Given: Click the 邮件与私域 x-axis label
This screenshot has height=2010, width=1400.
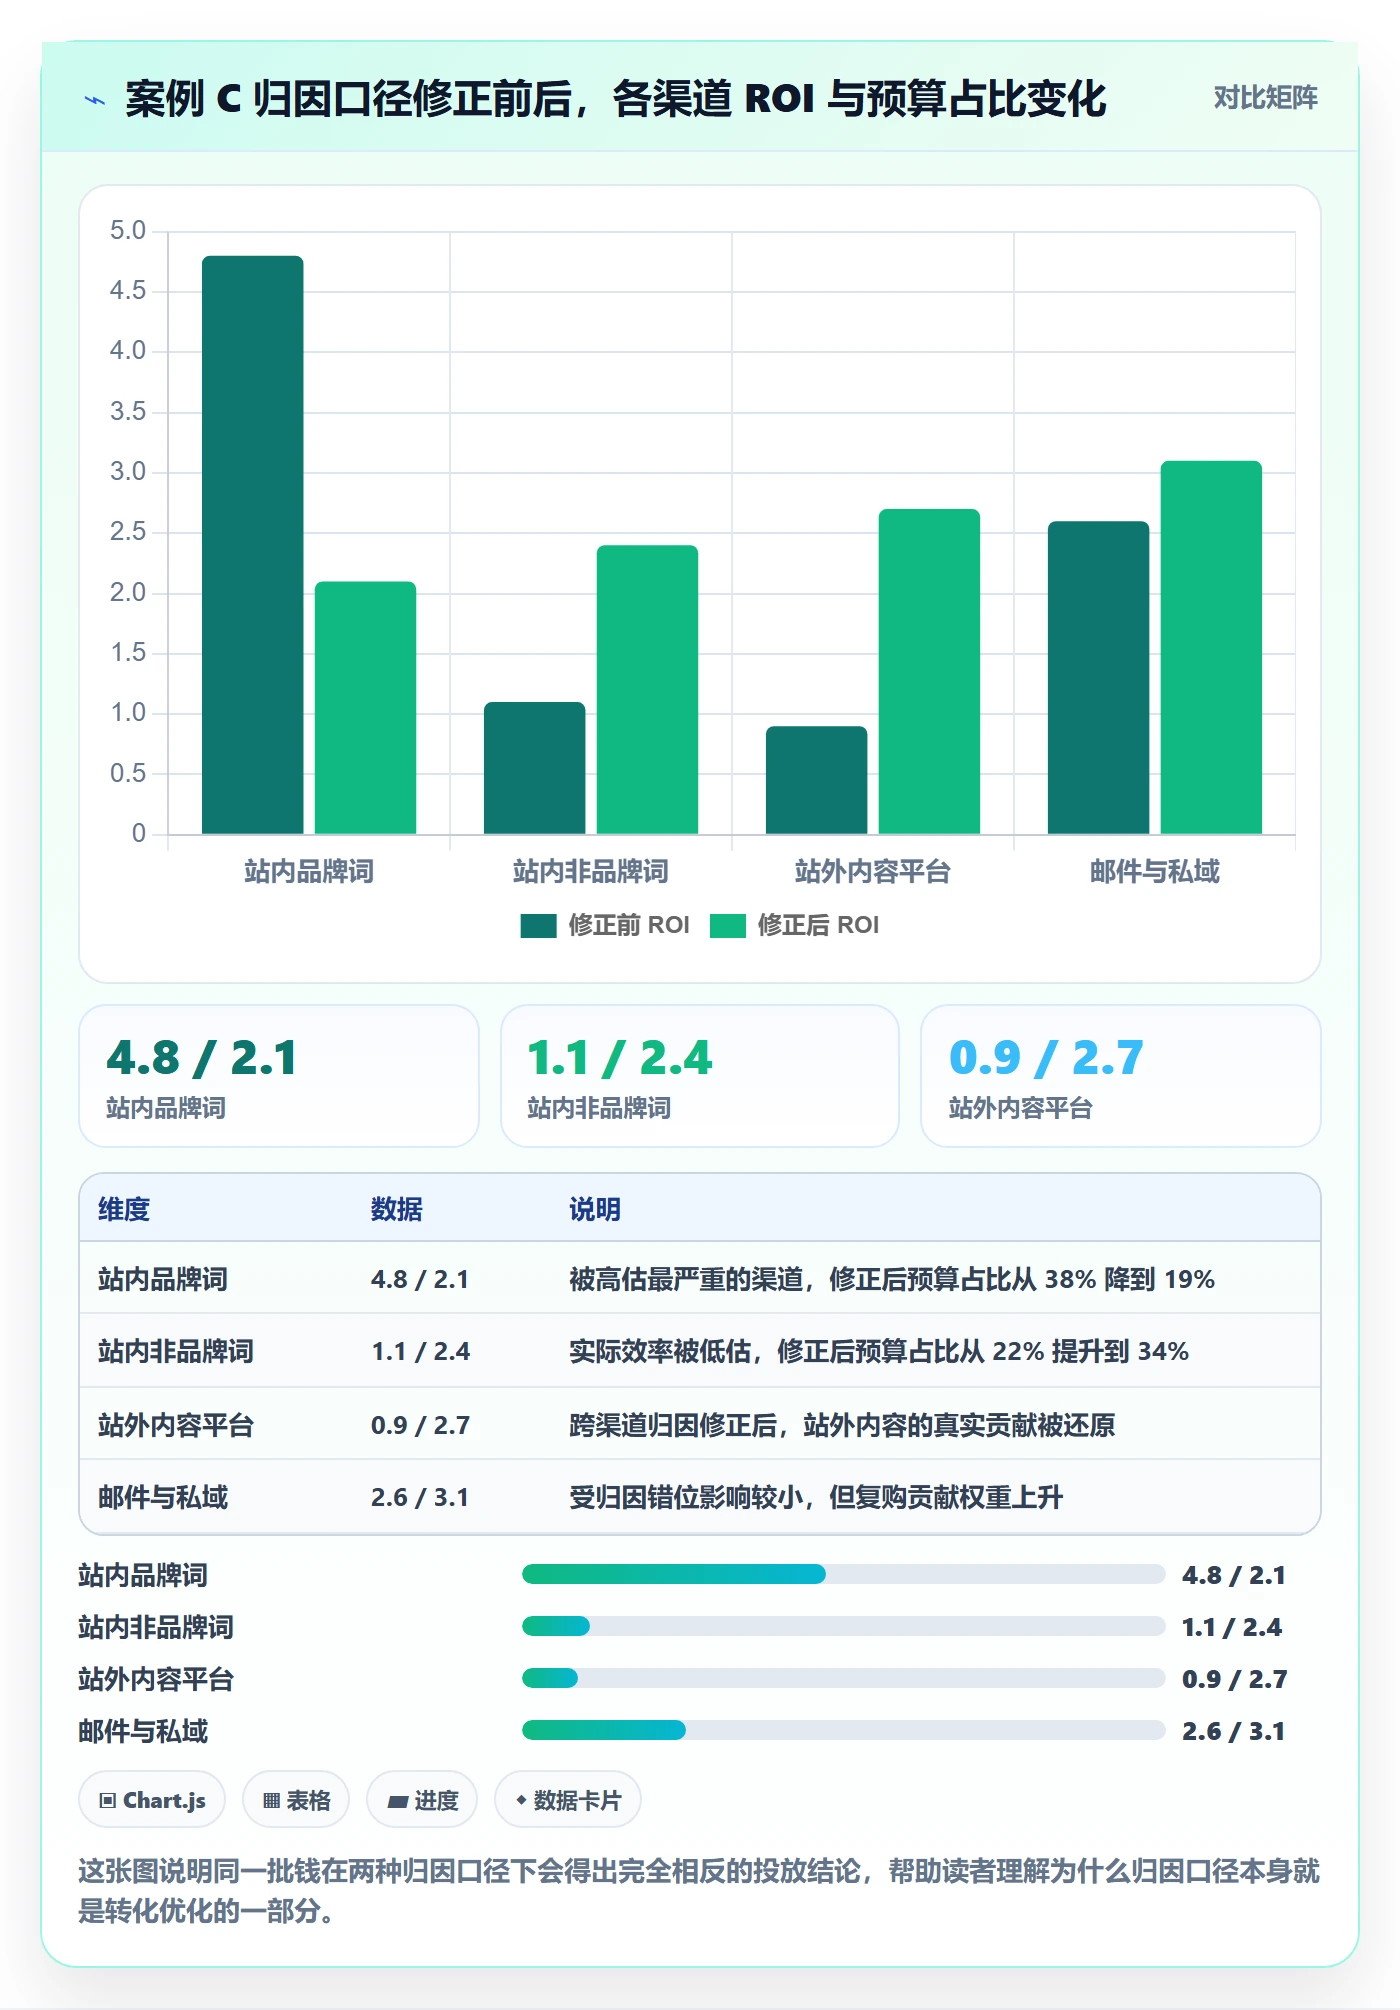Looking at the screenshot, I should point(1155,871).
